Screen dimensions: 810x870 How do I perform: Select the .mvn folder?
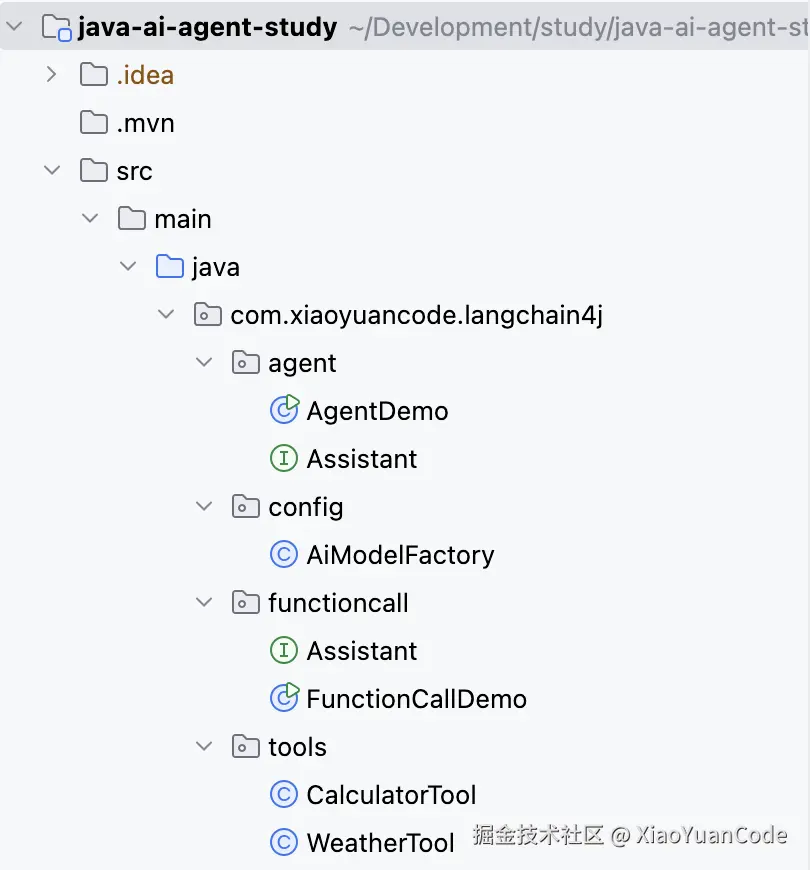pyautogui.click(x=143, y=122)
